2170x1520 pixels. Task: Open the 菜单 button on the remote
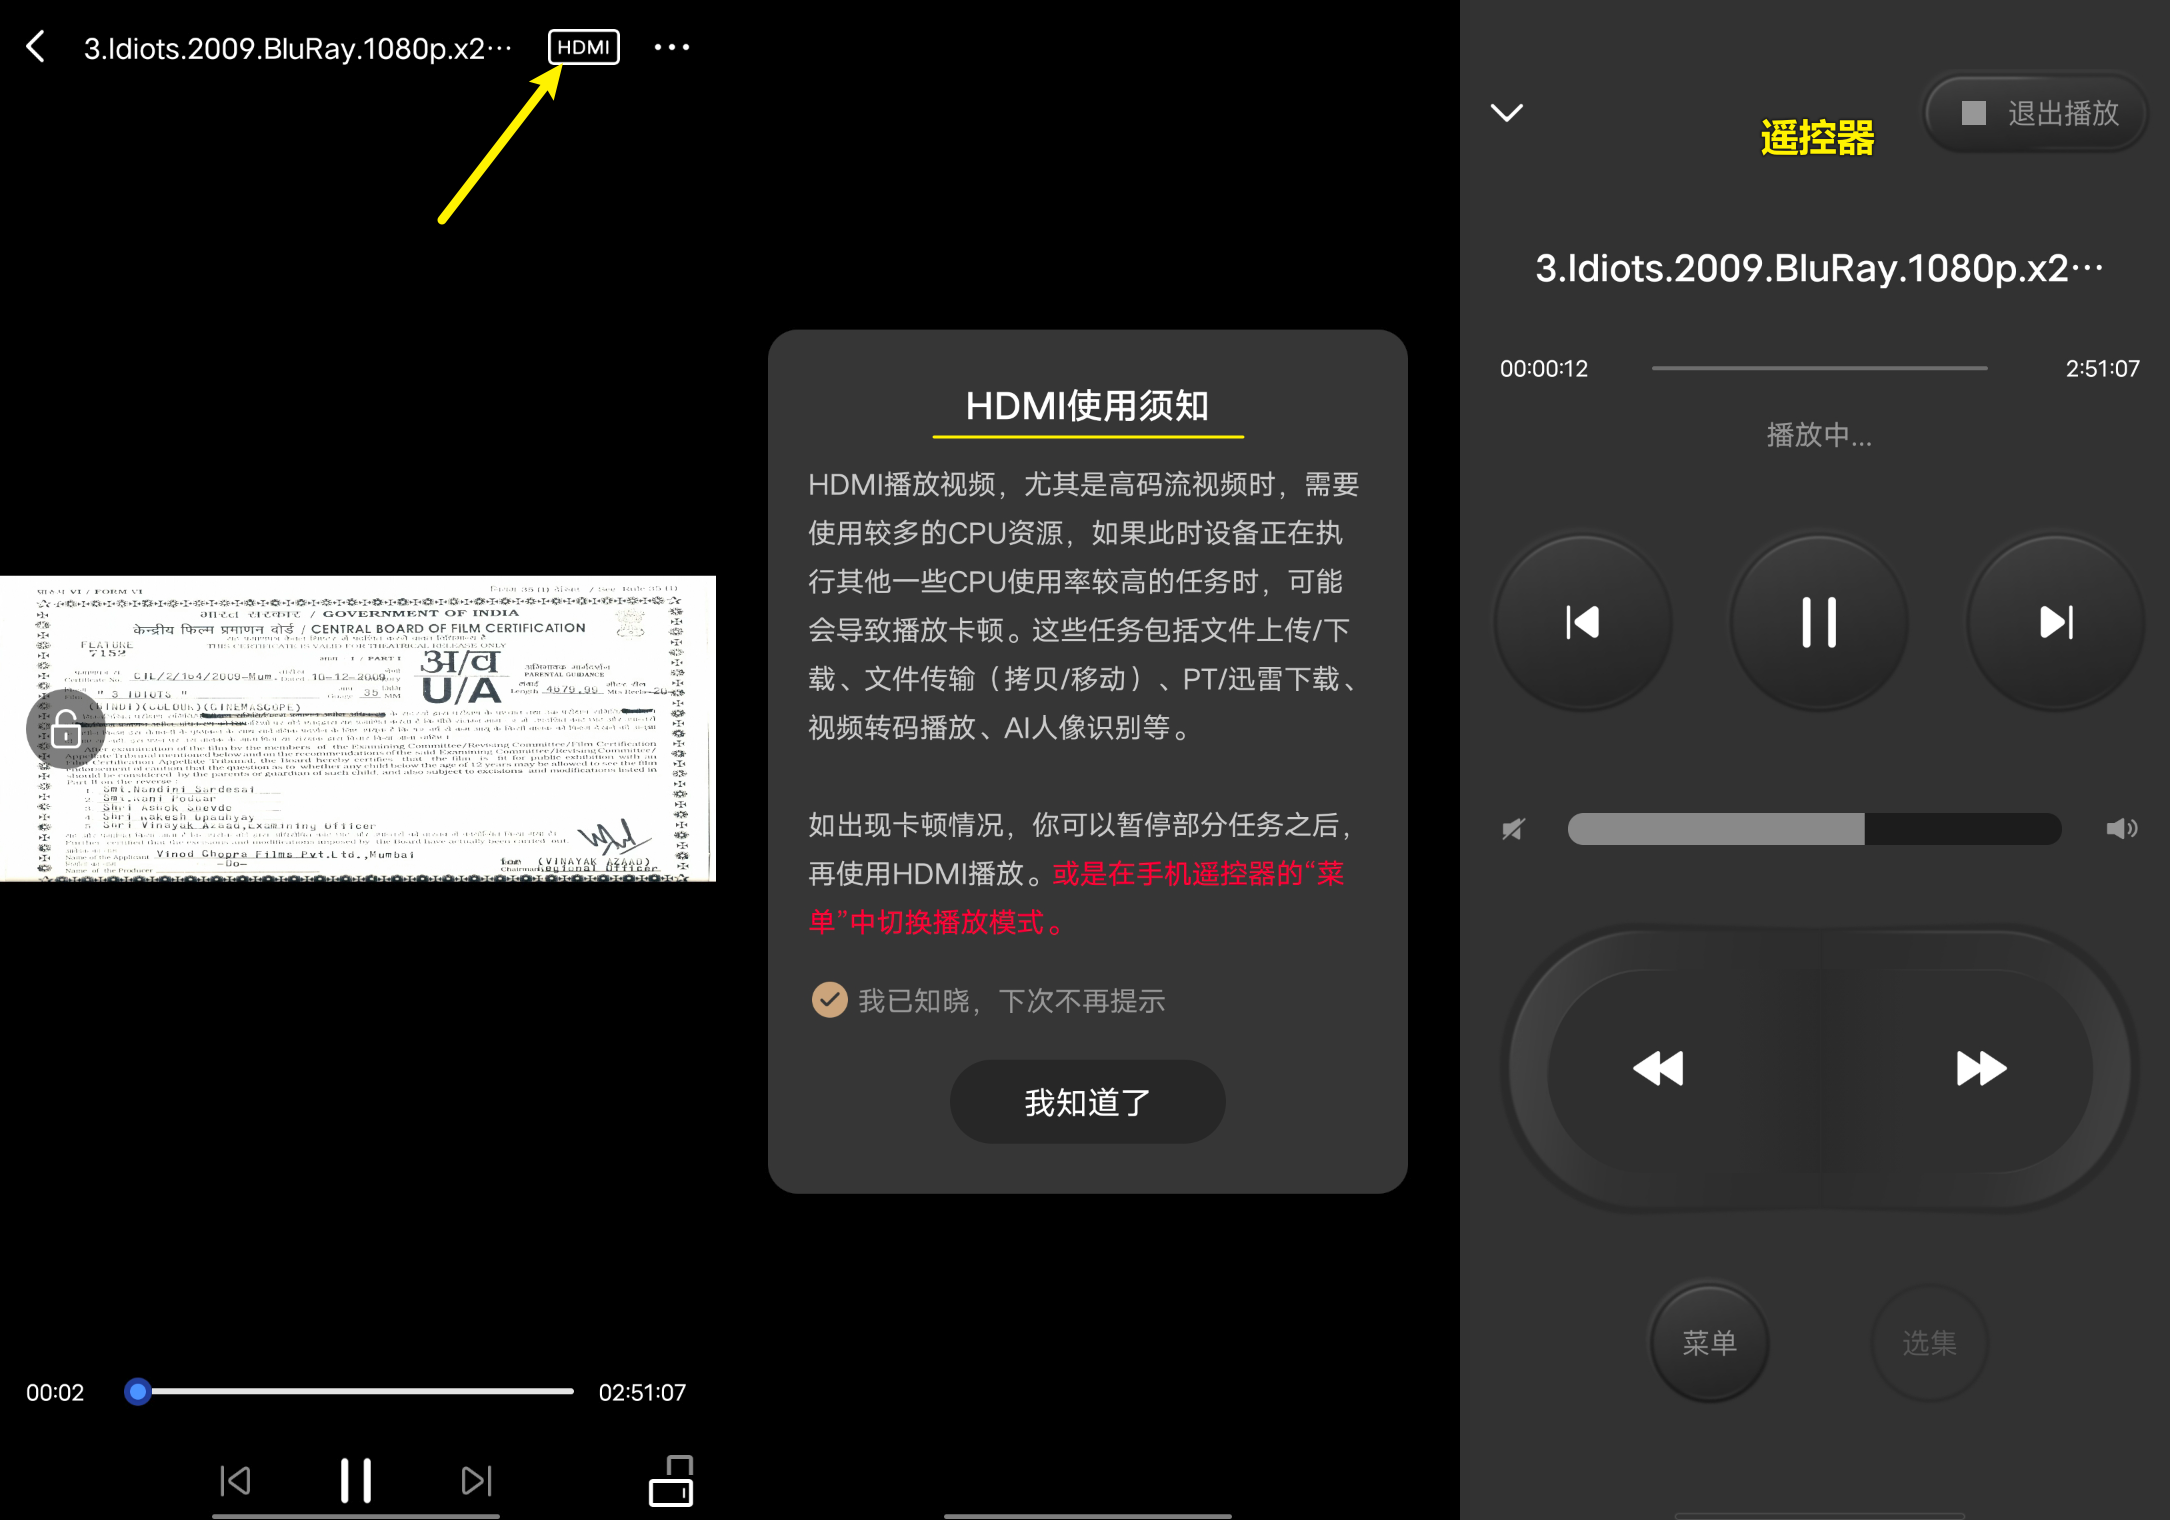point(1709,1343)
